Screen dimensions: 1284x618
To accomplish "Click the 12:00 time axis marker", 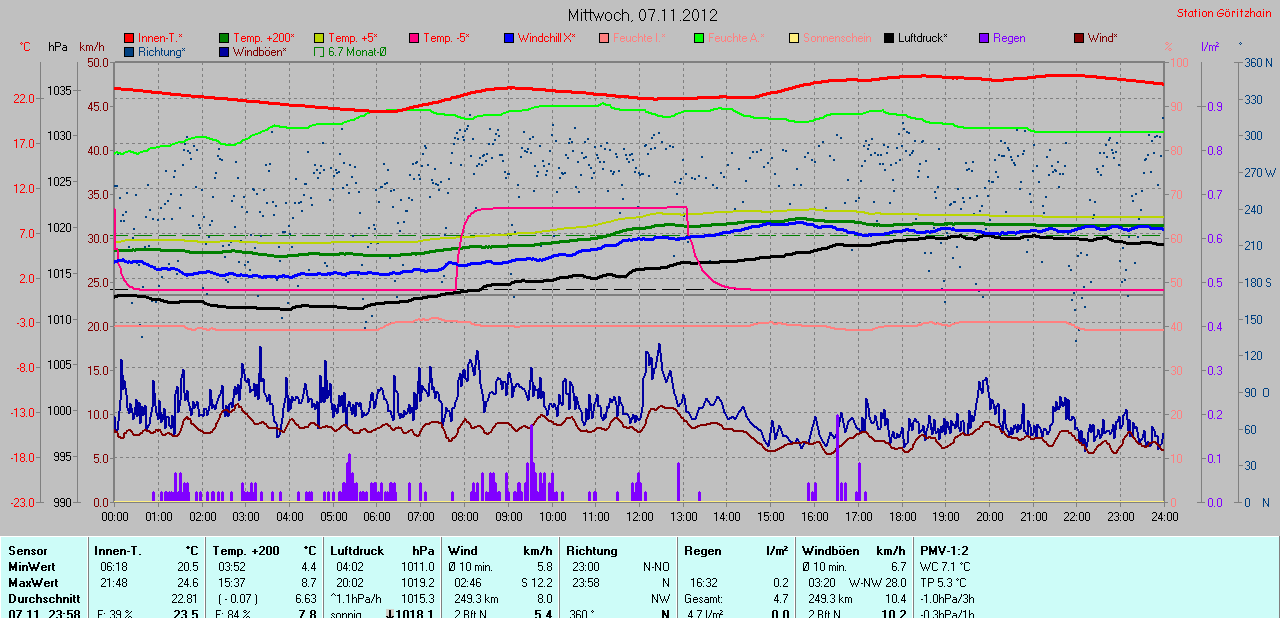I will point(639,517).
